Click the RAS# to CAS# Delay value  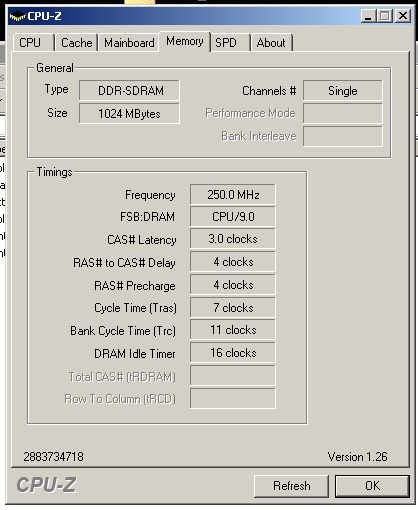click(233, 262)
